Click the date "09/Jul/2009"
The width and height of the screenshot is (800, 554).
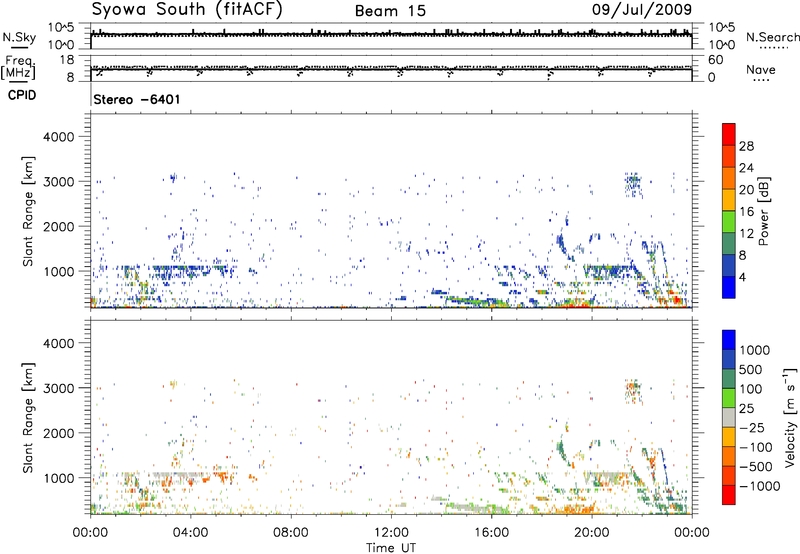(642, 9)
